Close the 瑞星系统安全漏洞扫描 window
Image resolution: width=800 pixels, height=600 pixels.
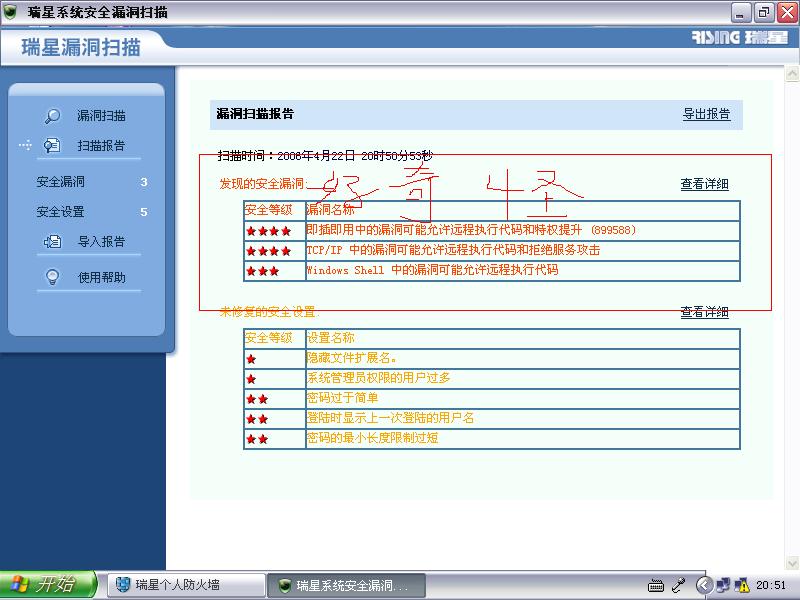tap(787, 12)
